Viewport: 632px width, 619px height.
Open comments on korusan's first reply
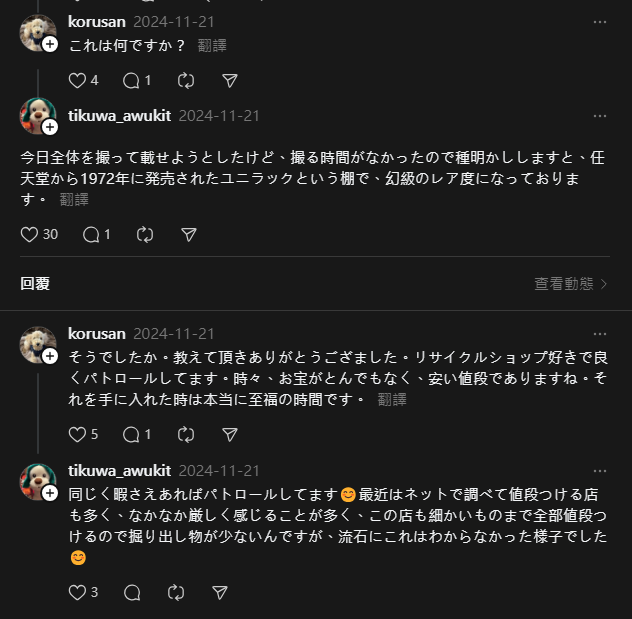coord(131,80)
